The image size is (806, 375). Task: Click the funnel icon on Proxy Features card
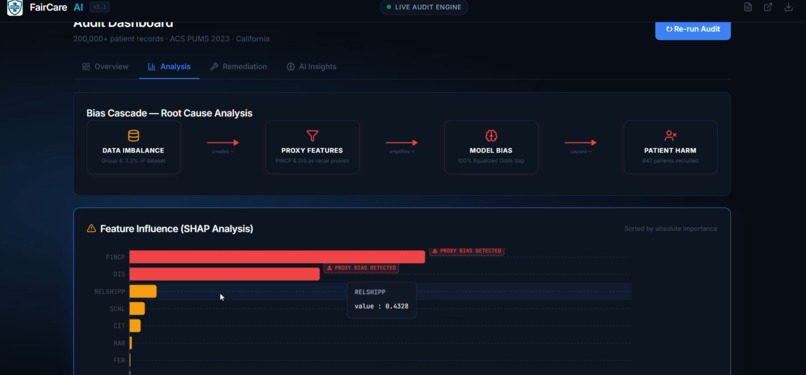[x=312, y=136]
